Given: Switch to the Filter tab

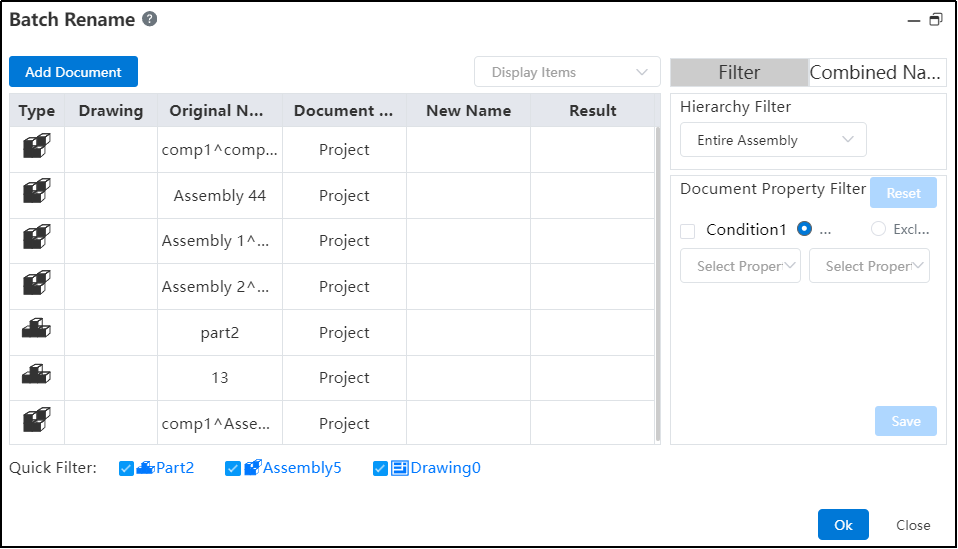Looking at the screenshot, I should pyautogui.click(x=739, y=72).
